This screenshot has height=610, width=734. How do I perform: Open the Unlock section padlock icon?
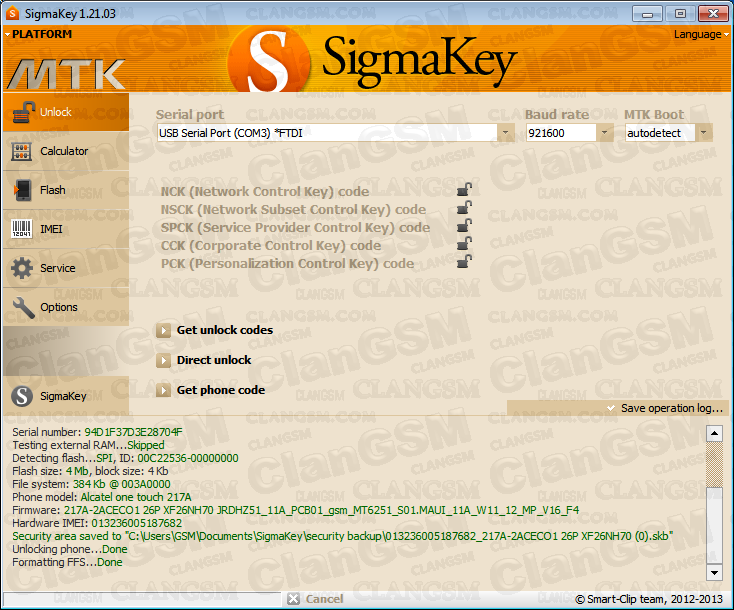click(23, 112)
